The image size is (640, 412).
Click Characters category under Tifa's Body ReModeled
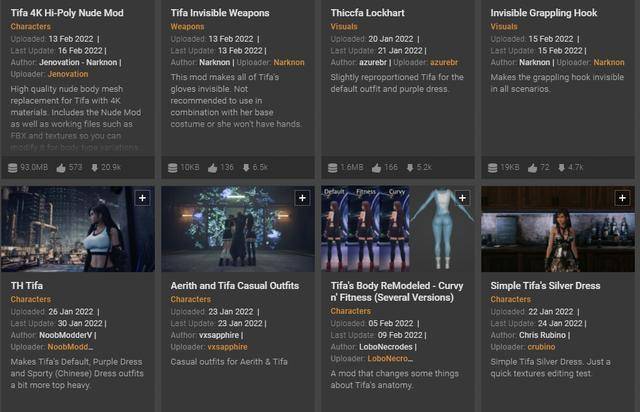point(351,311)
